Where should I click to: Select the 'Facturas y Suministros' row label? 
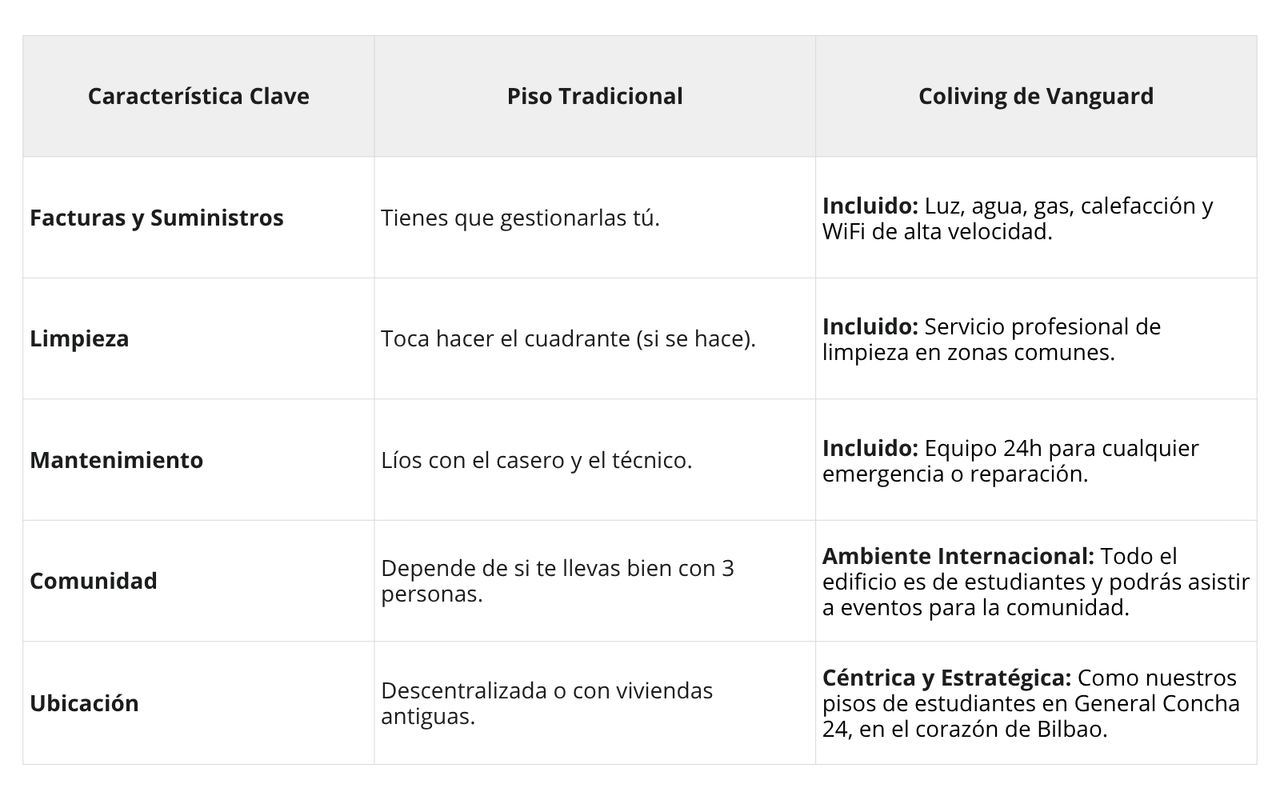click(x=156, y=218)
